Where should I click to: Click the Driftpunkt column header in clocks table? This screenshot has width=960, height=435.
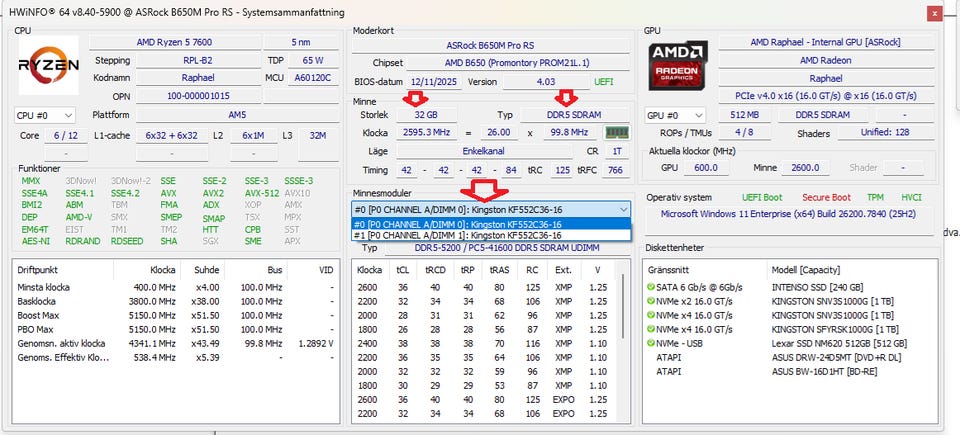[x=44, y=270]
